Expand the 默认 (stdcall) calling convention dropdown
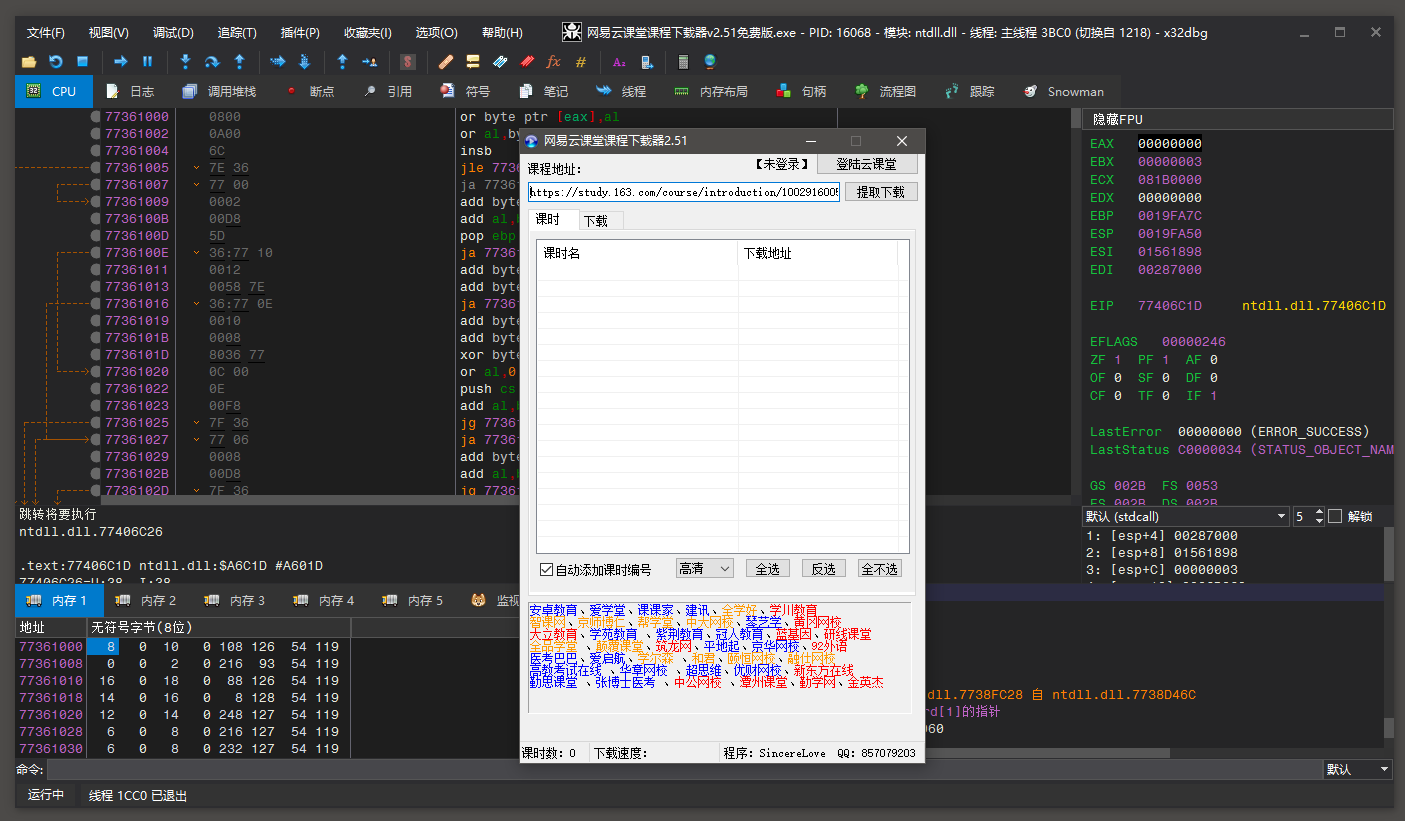Screen dimensions: 1405x821 coord(1186,516)
